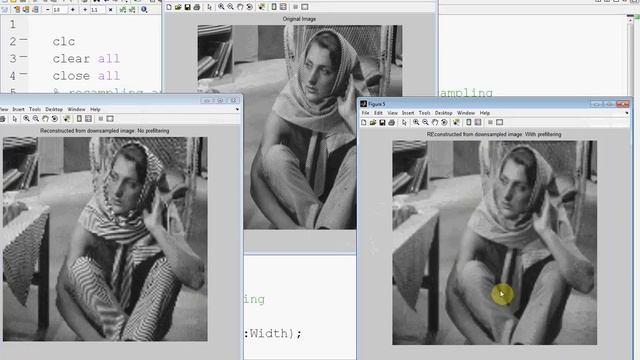Screen dimensions: 640x360
Task: Save figure in Original Image window toolbar
Action: click(187, 7)
